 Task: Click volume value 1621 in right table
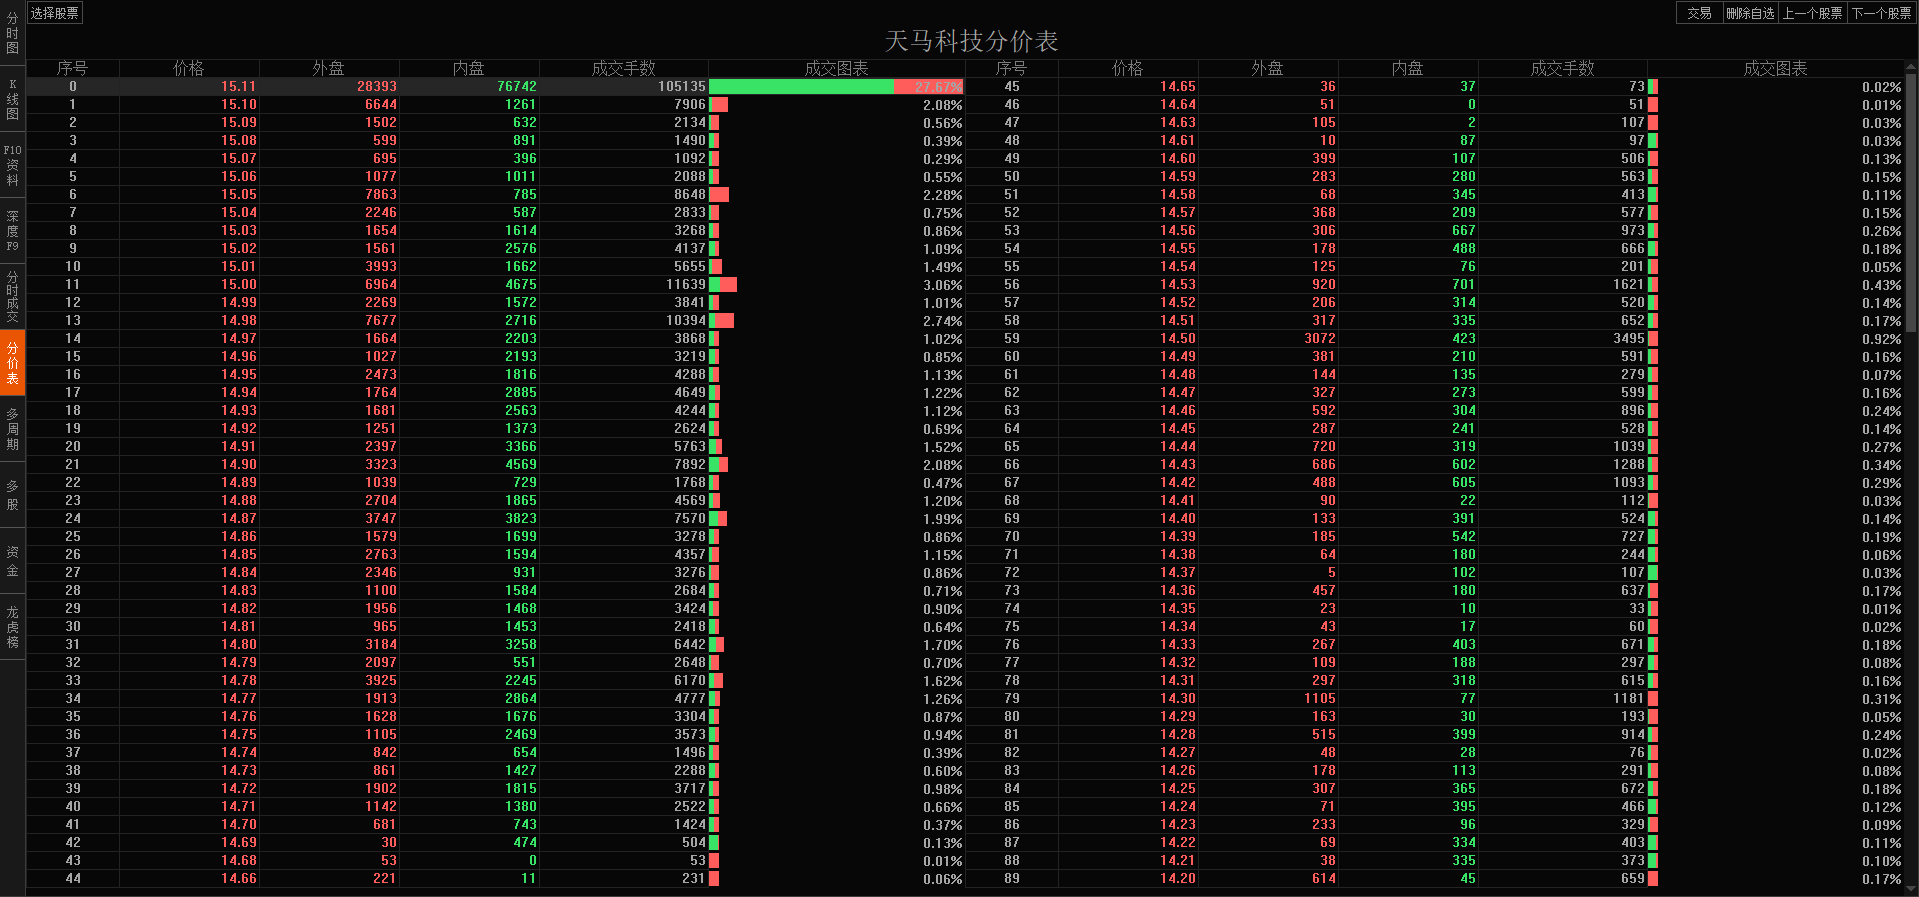point(1629,285)
